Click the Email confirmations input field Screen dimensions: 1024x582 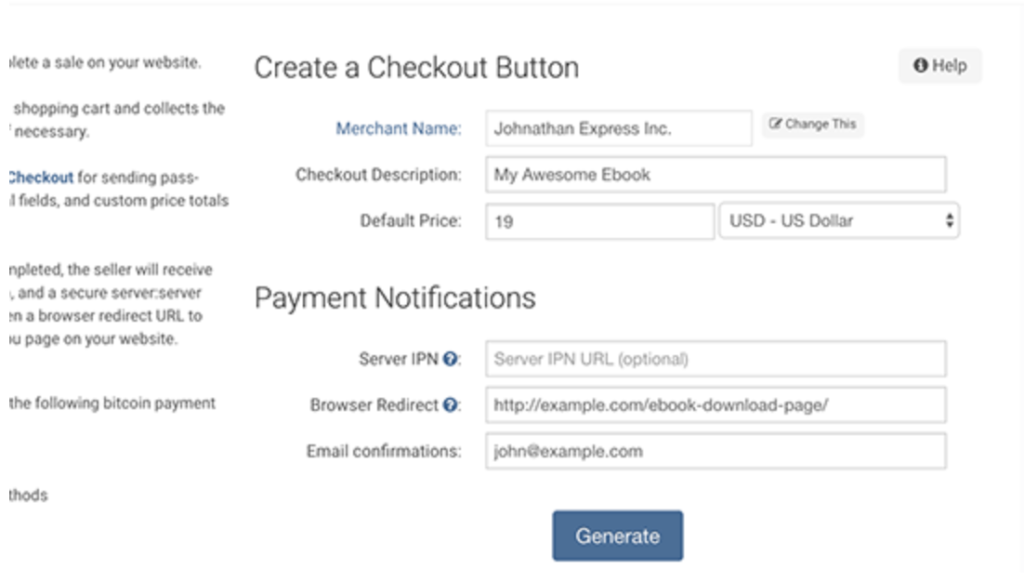point(715,452)
